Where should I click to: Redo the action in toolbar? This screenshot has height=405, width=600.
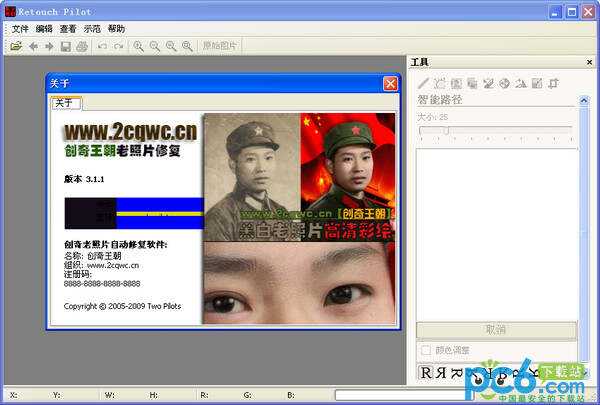click(x=118, y=46)
